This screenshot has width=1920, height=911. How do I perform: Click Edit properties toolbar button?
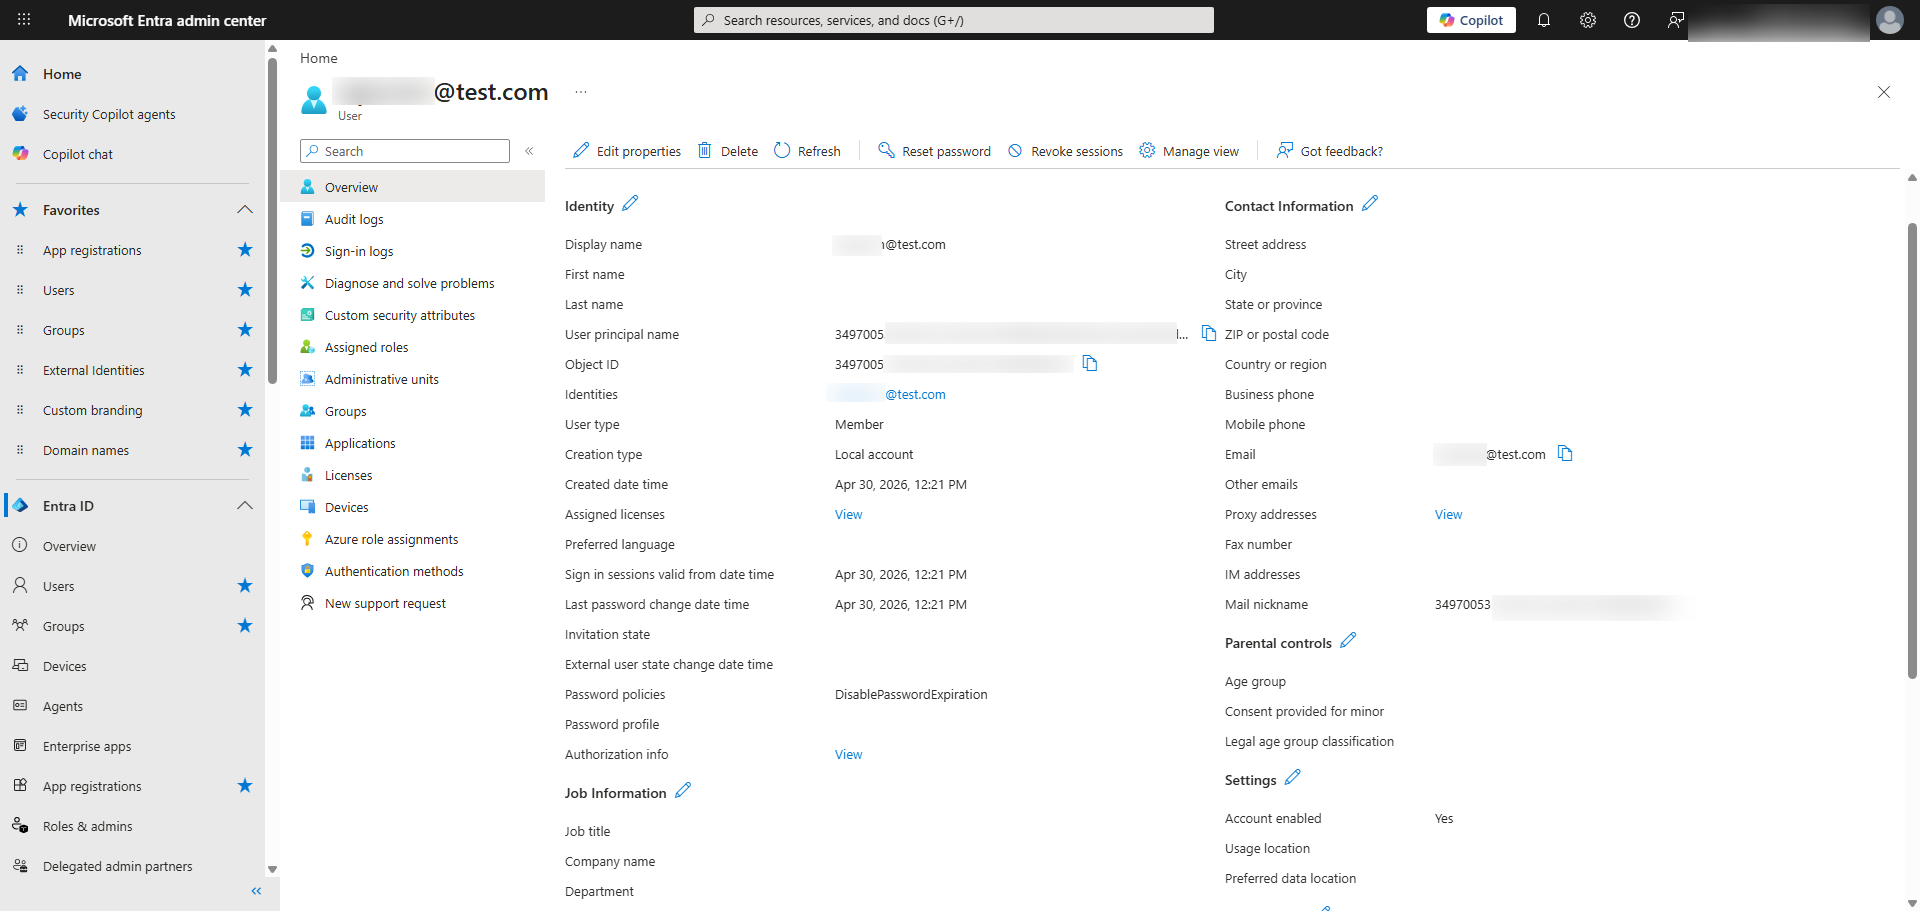click(627, 151)
